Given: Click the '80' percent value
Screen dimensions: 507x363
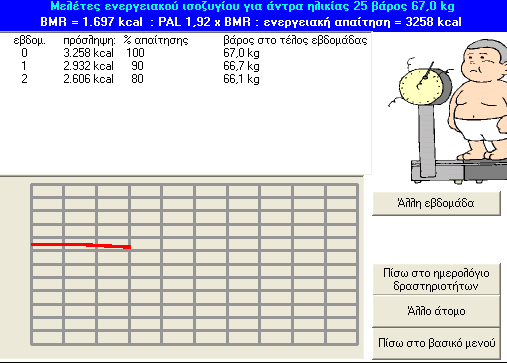Looking at the screenshot, I should click(x=137, y=79).
